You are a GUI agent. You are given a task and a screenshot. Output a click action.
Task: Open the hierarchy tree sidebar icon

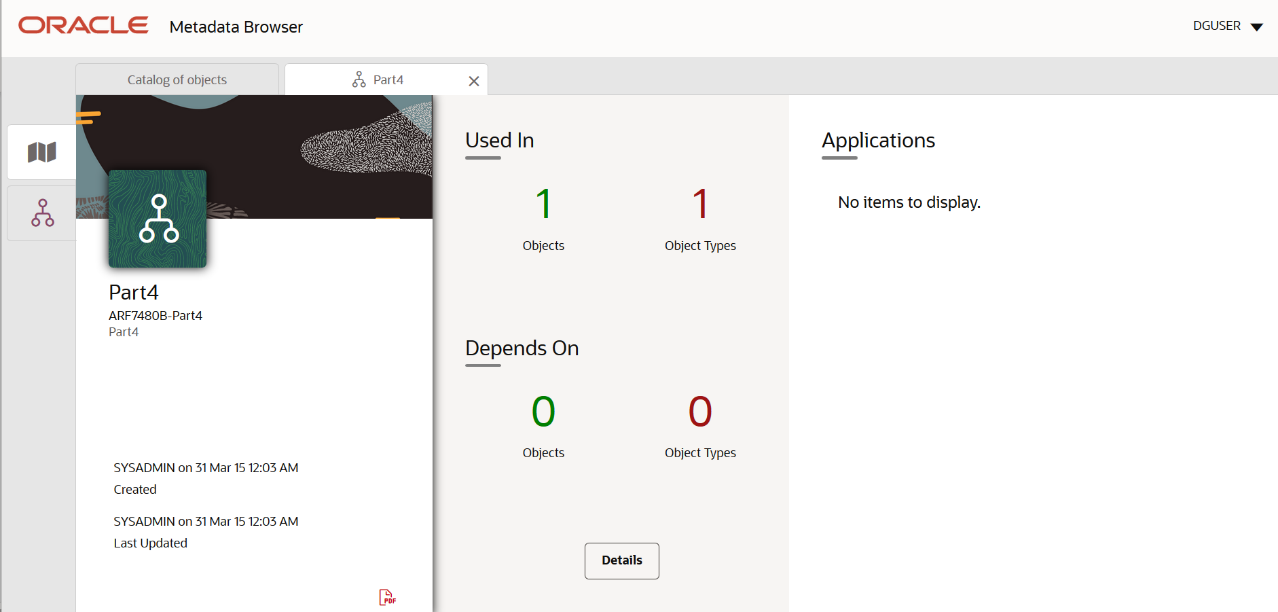click(42, 213)
